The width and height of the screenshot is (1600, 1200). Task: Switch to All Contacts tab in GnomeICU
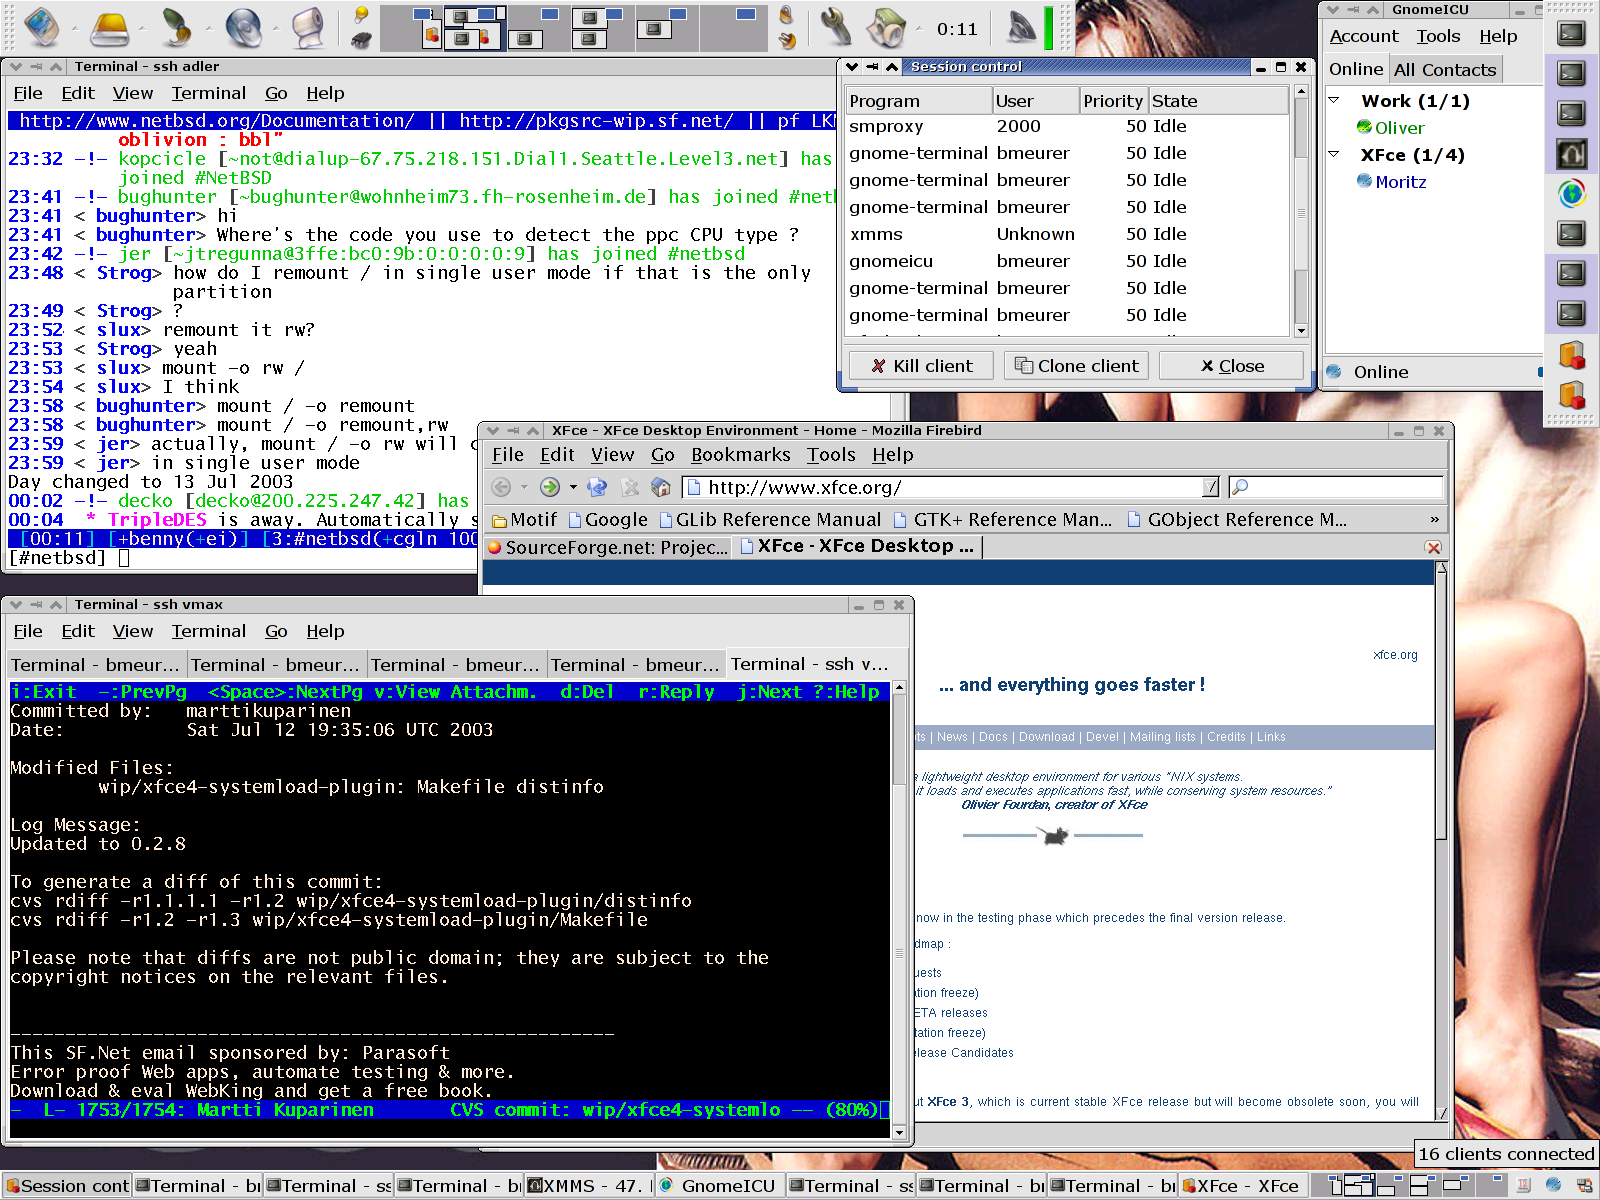pyautogui.click(x=1445, y=70)
